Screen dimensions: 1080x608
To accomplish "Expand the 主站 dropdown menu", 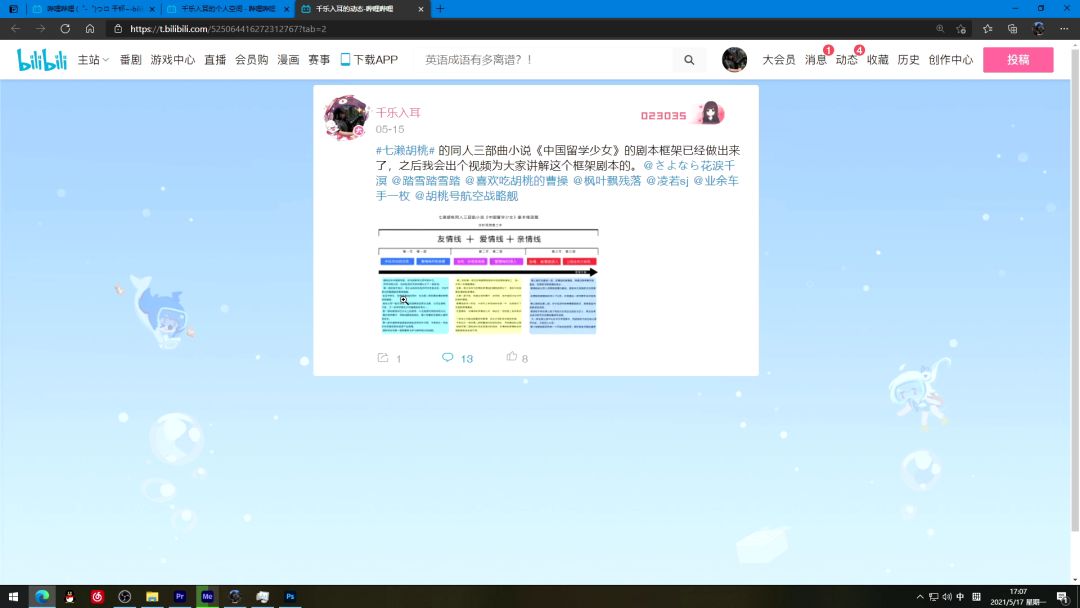I will 93,60.
